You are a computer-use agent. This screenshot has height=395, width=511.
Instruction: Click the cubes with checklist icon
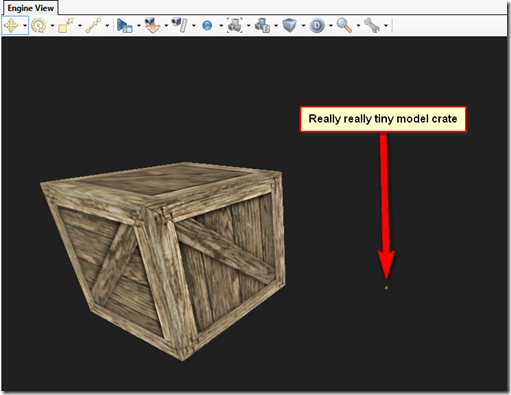pyautogui.click(x=262, y=25)
